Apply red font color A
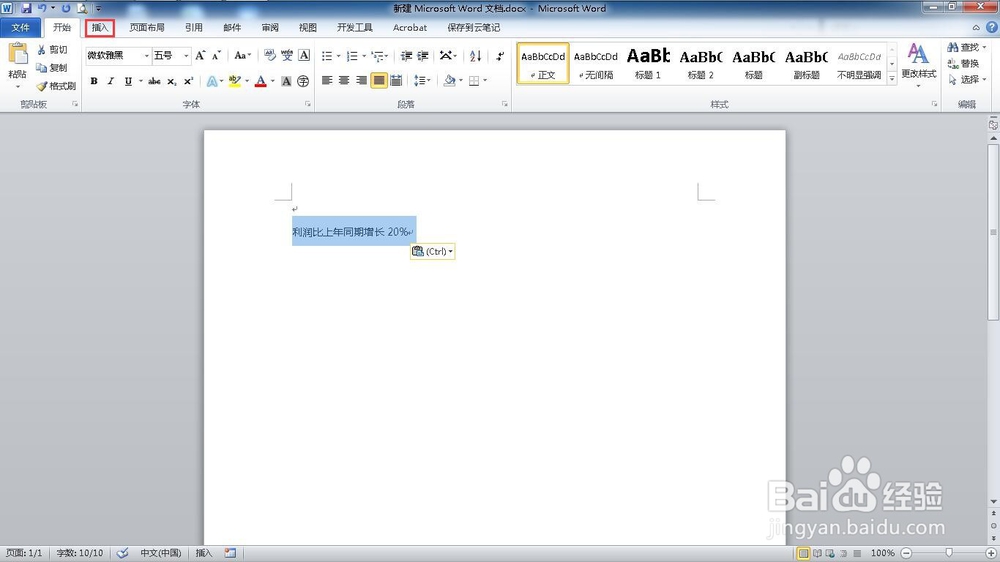This screenshot has height=562, width=1000. pyautogui.click(x=261, y=81)
